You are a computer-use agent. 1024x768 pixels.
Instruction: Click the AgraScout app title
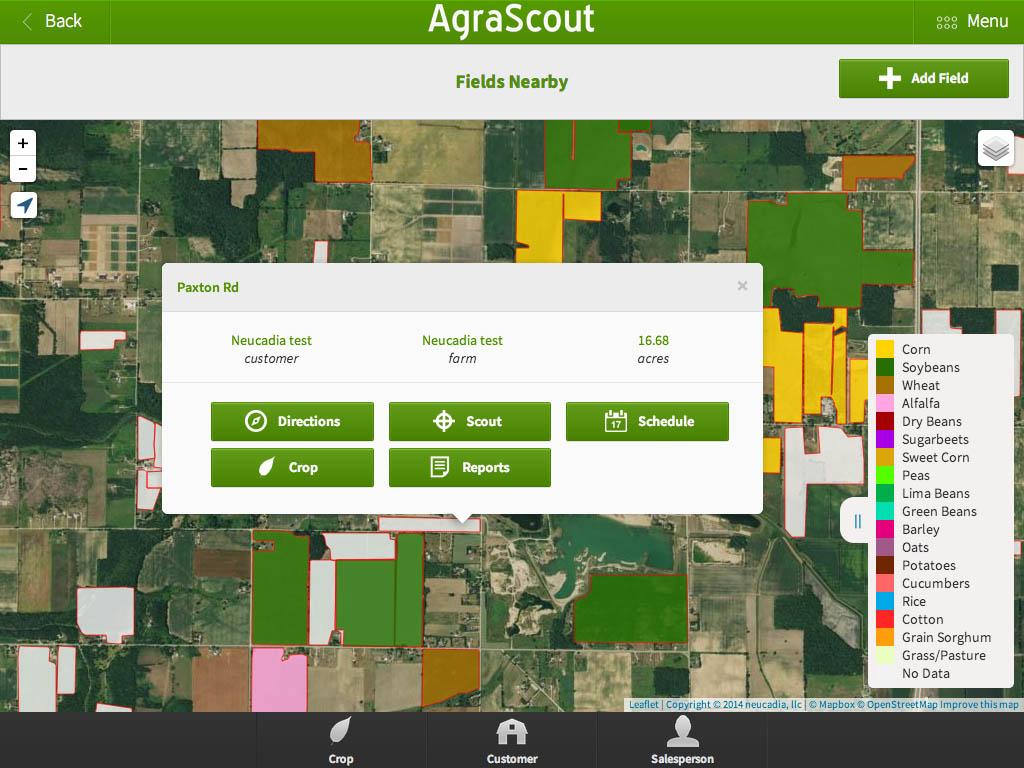[511, 19]
